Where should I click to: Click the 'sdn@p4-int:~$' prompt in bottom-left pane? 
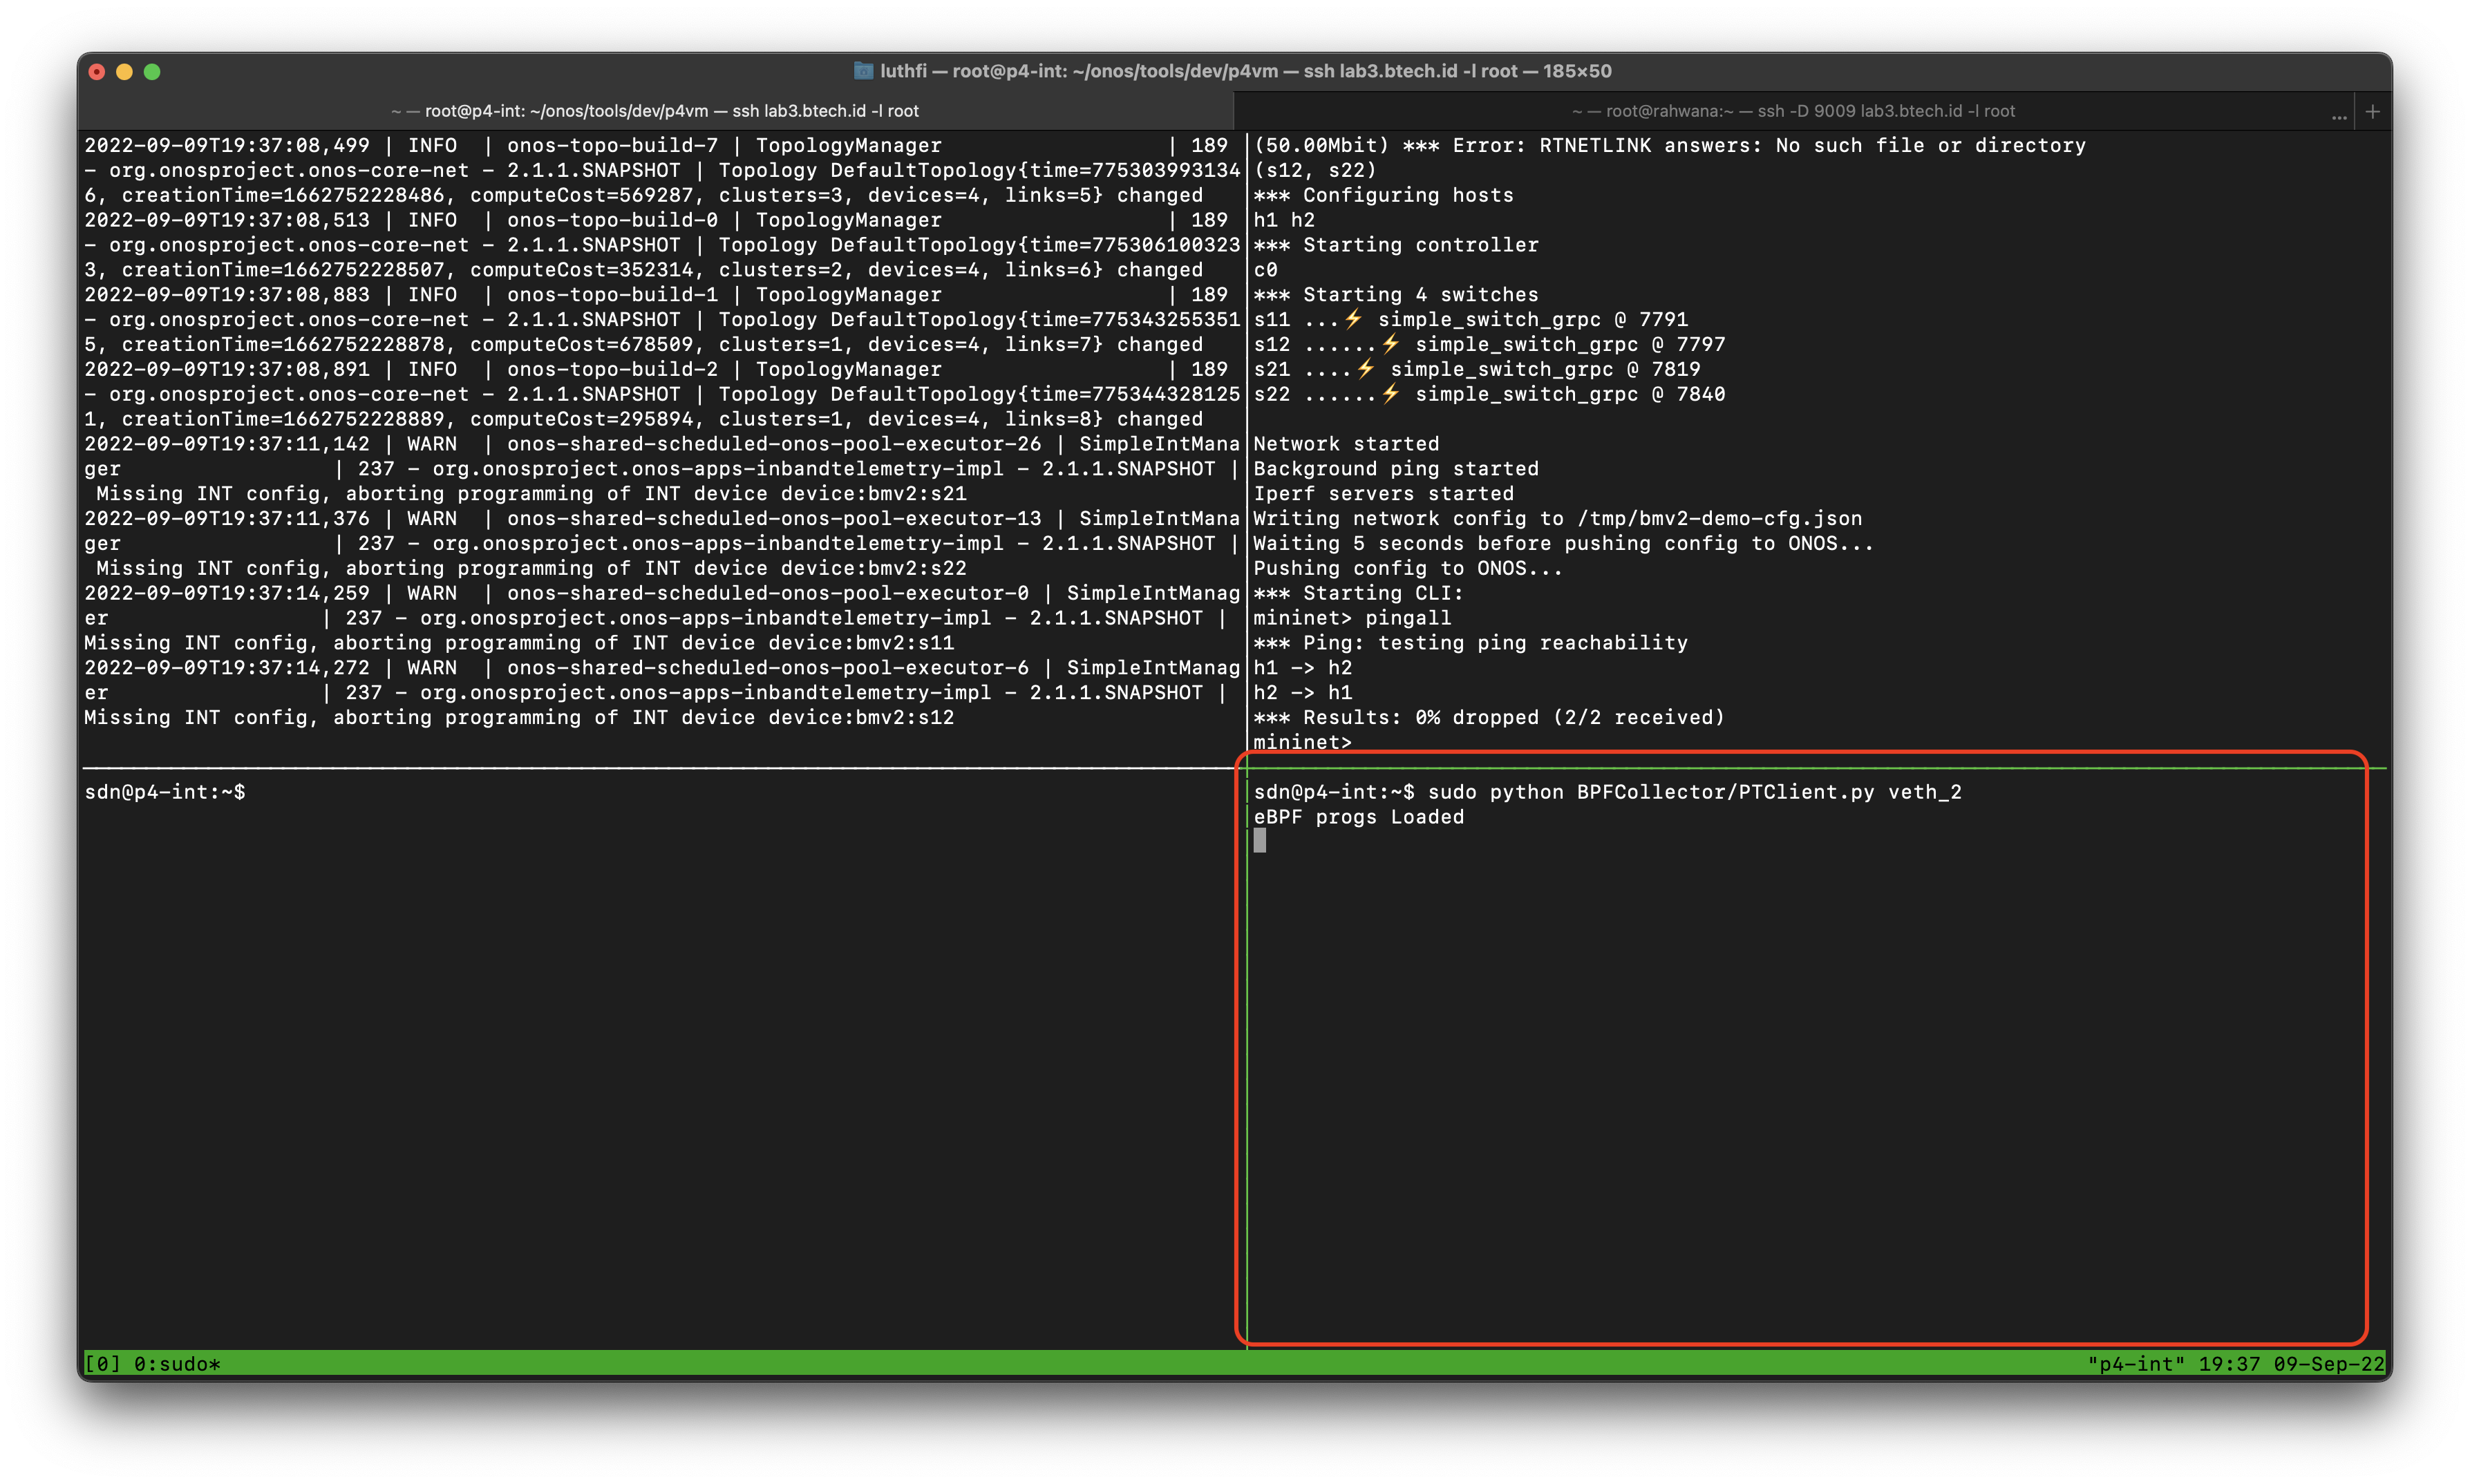coord(165,792)
